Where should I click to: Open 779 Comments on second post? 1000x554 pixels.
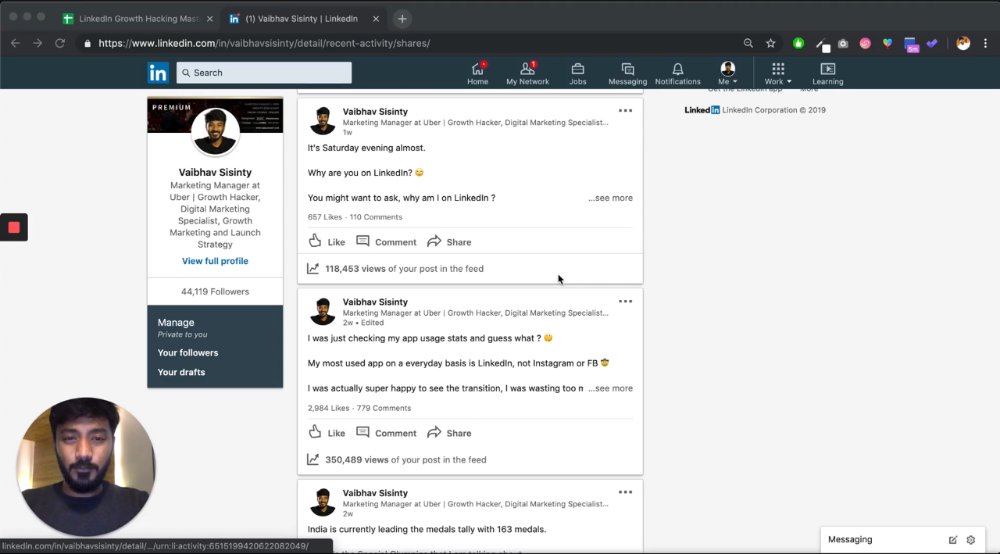tap(384, 408)
